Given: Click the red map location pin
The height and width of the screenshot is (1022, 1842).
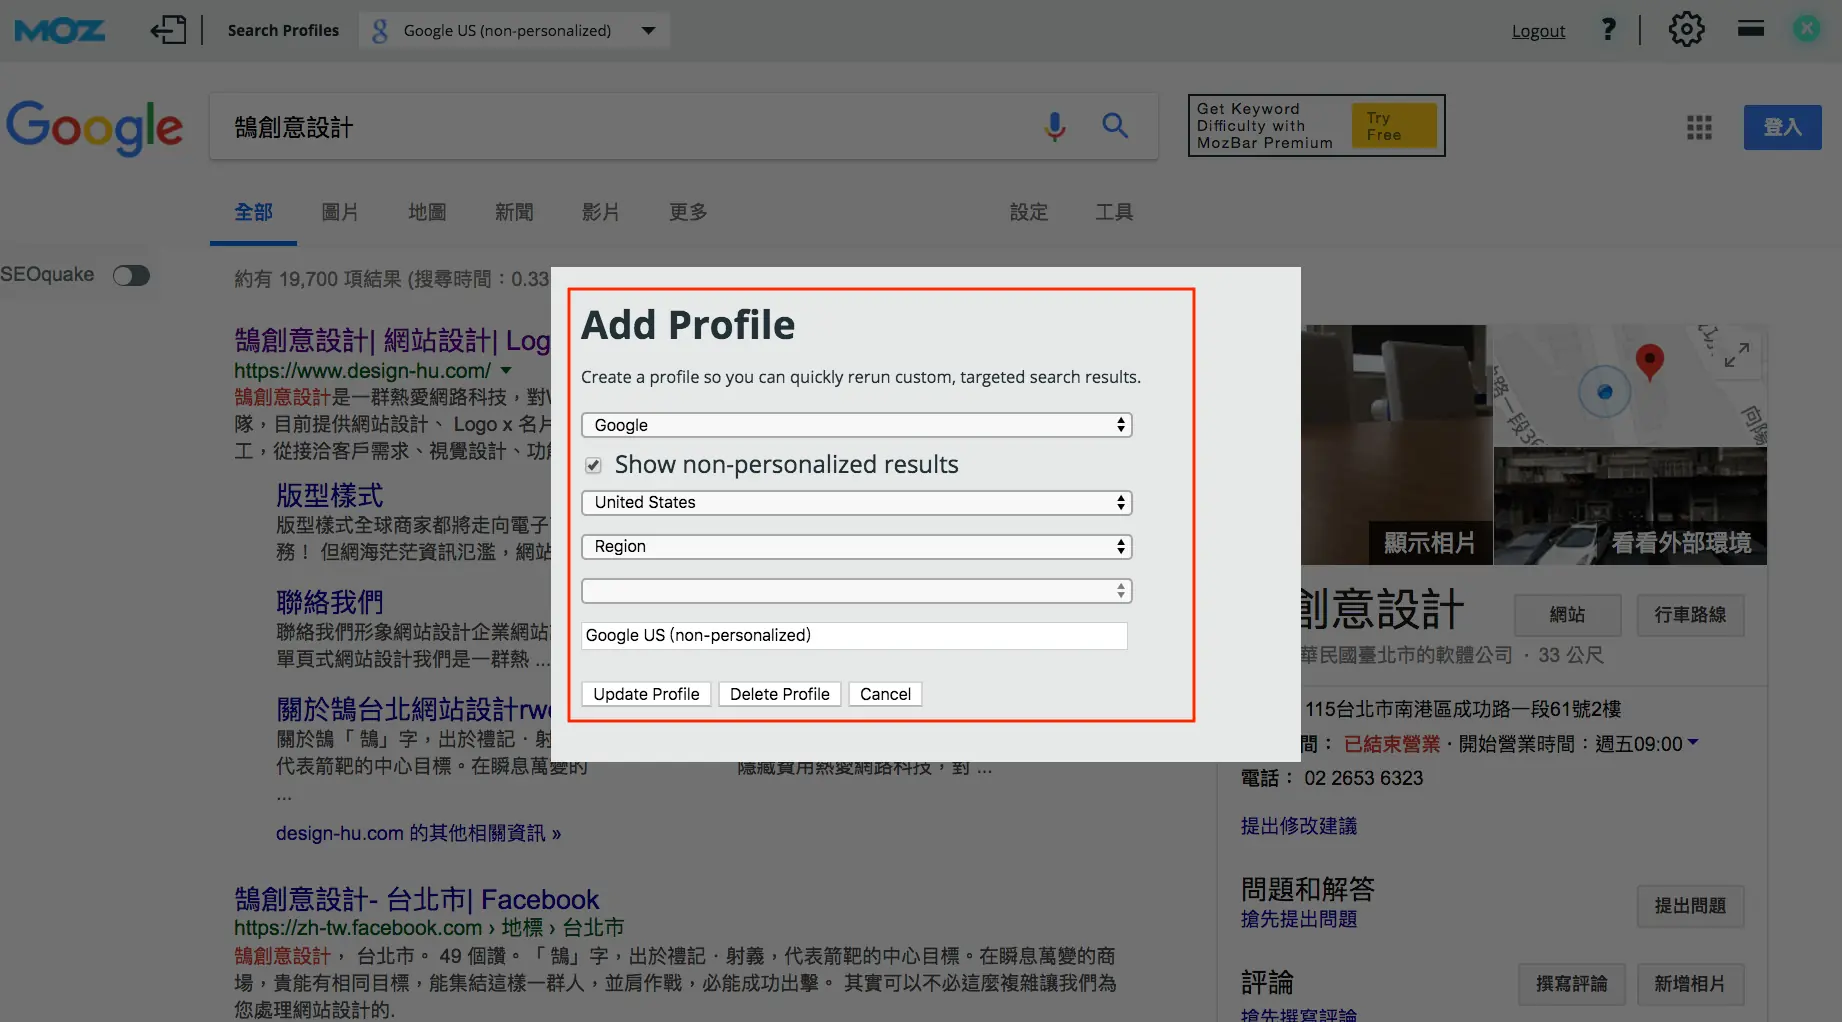Looking at the screenshot, I should 1649,361.
